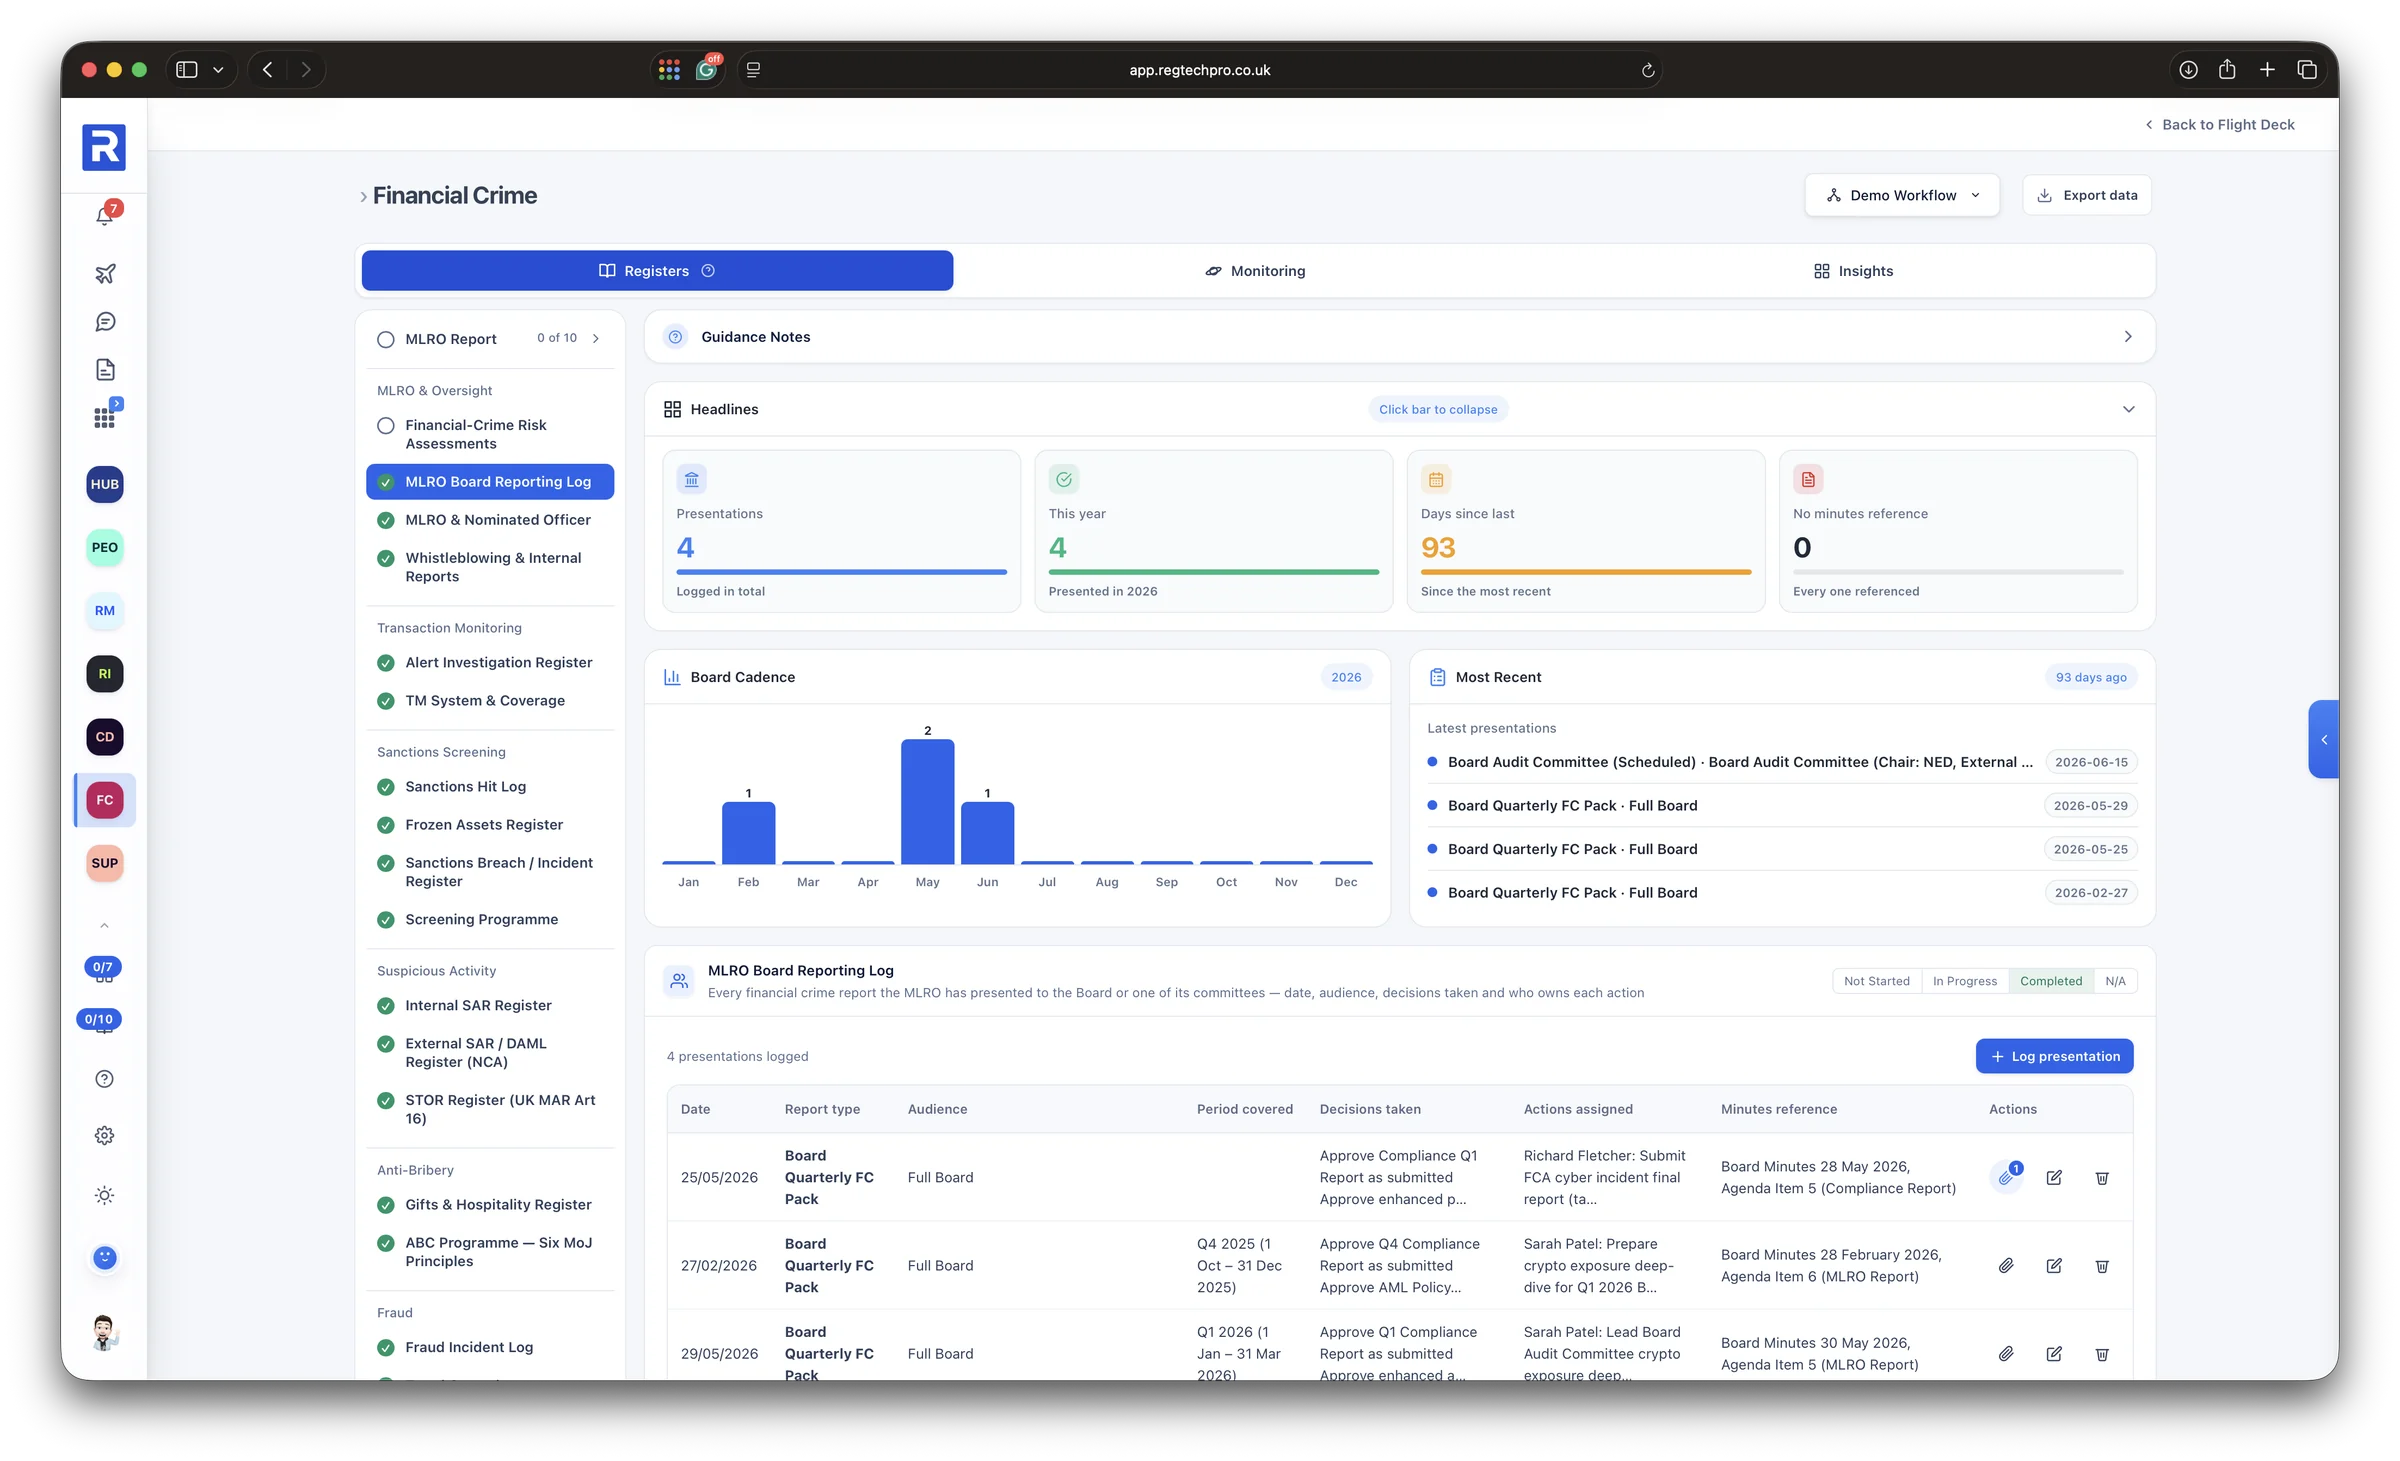Viewport: 2400px width, 1461px height.
Task: Click Log presentation button
Action: [2054, 1056]
